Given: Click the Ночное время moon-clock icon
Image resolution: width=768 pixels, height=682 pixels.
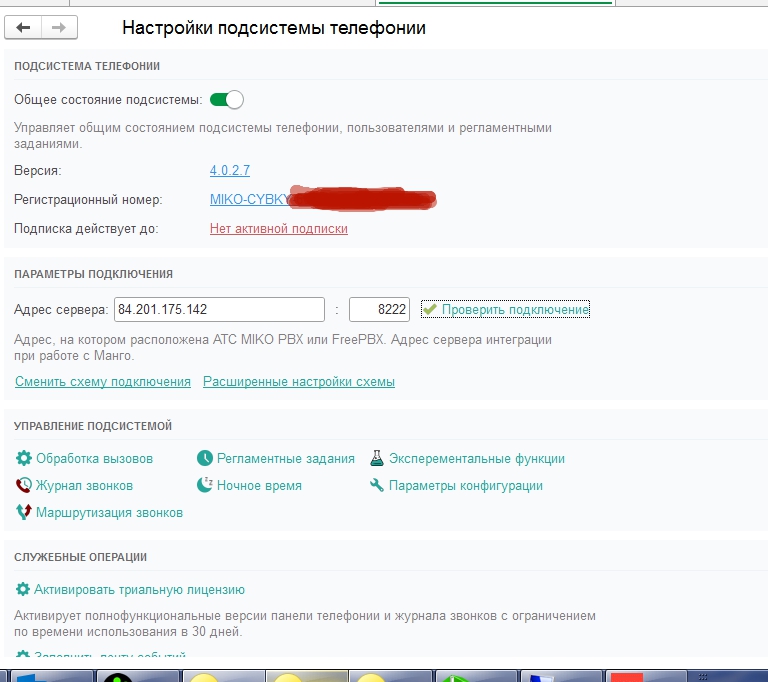Looking at the screenshot, I should (205, 486).
